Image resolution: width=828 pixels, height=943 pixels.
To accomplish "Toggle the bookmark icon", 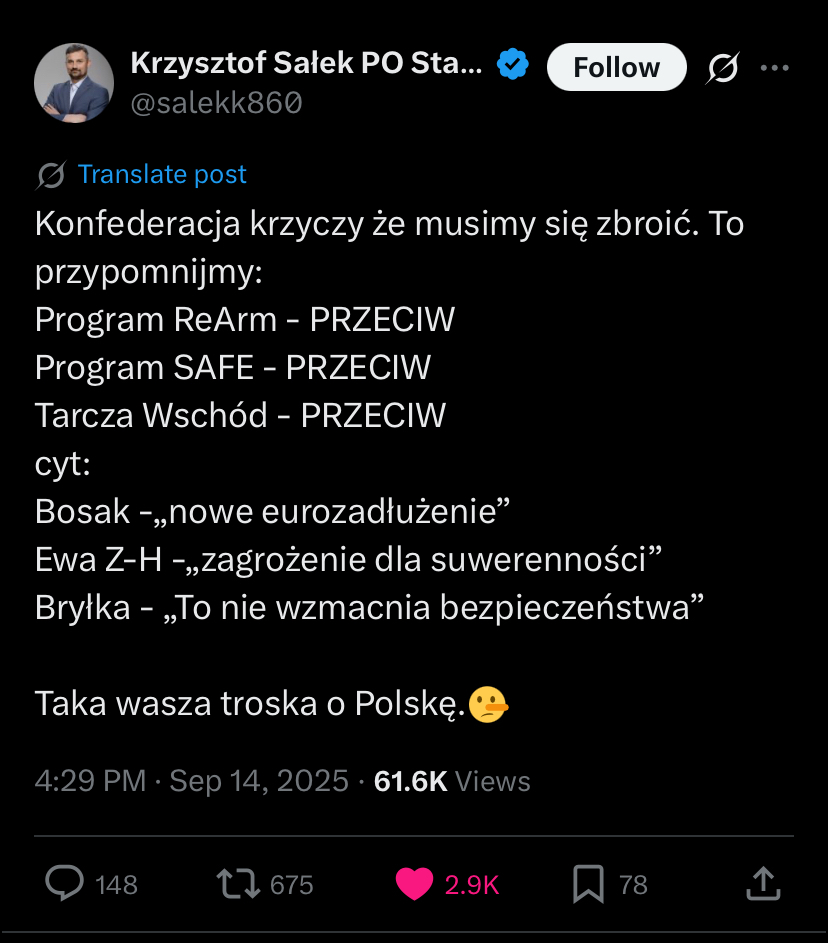I will [587, 883].
